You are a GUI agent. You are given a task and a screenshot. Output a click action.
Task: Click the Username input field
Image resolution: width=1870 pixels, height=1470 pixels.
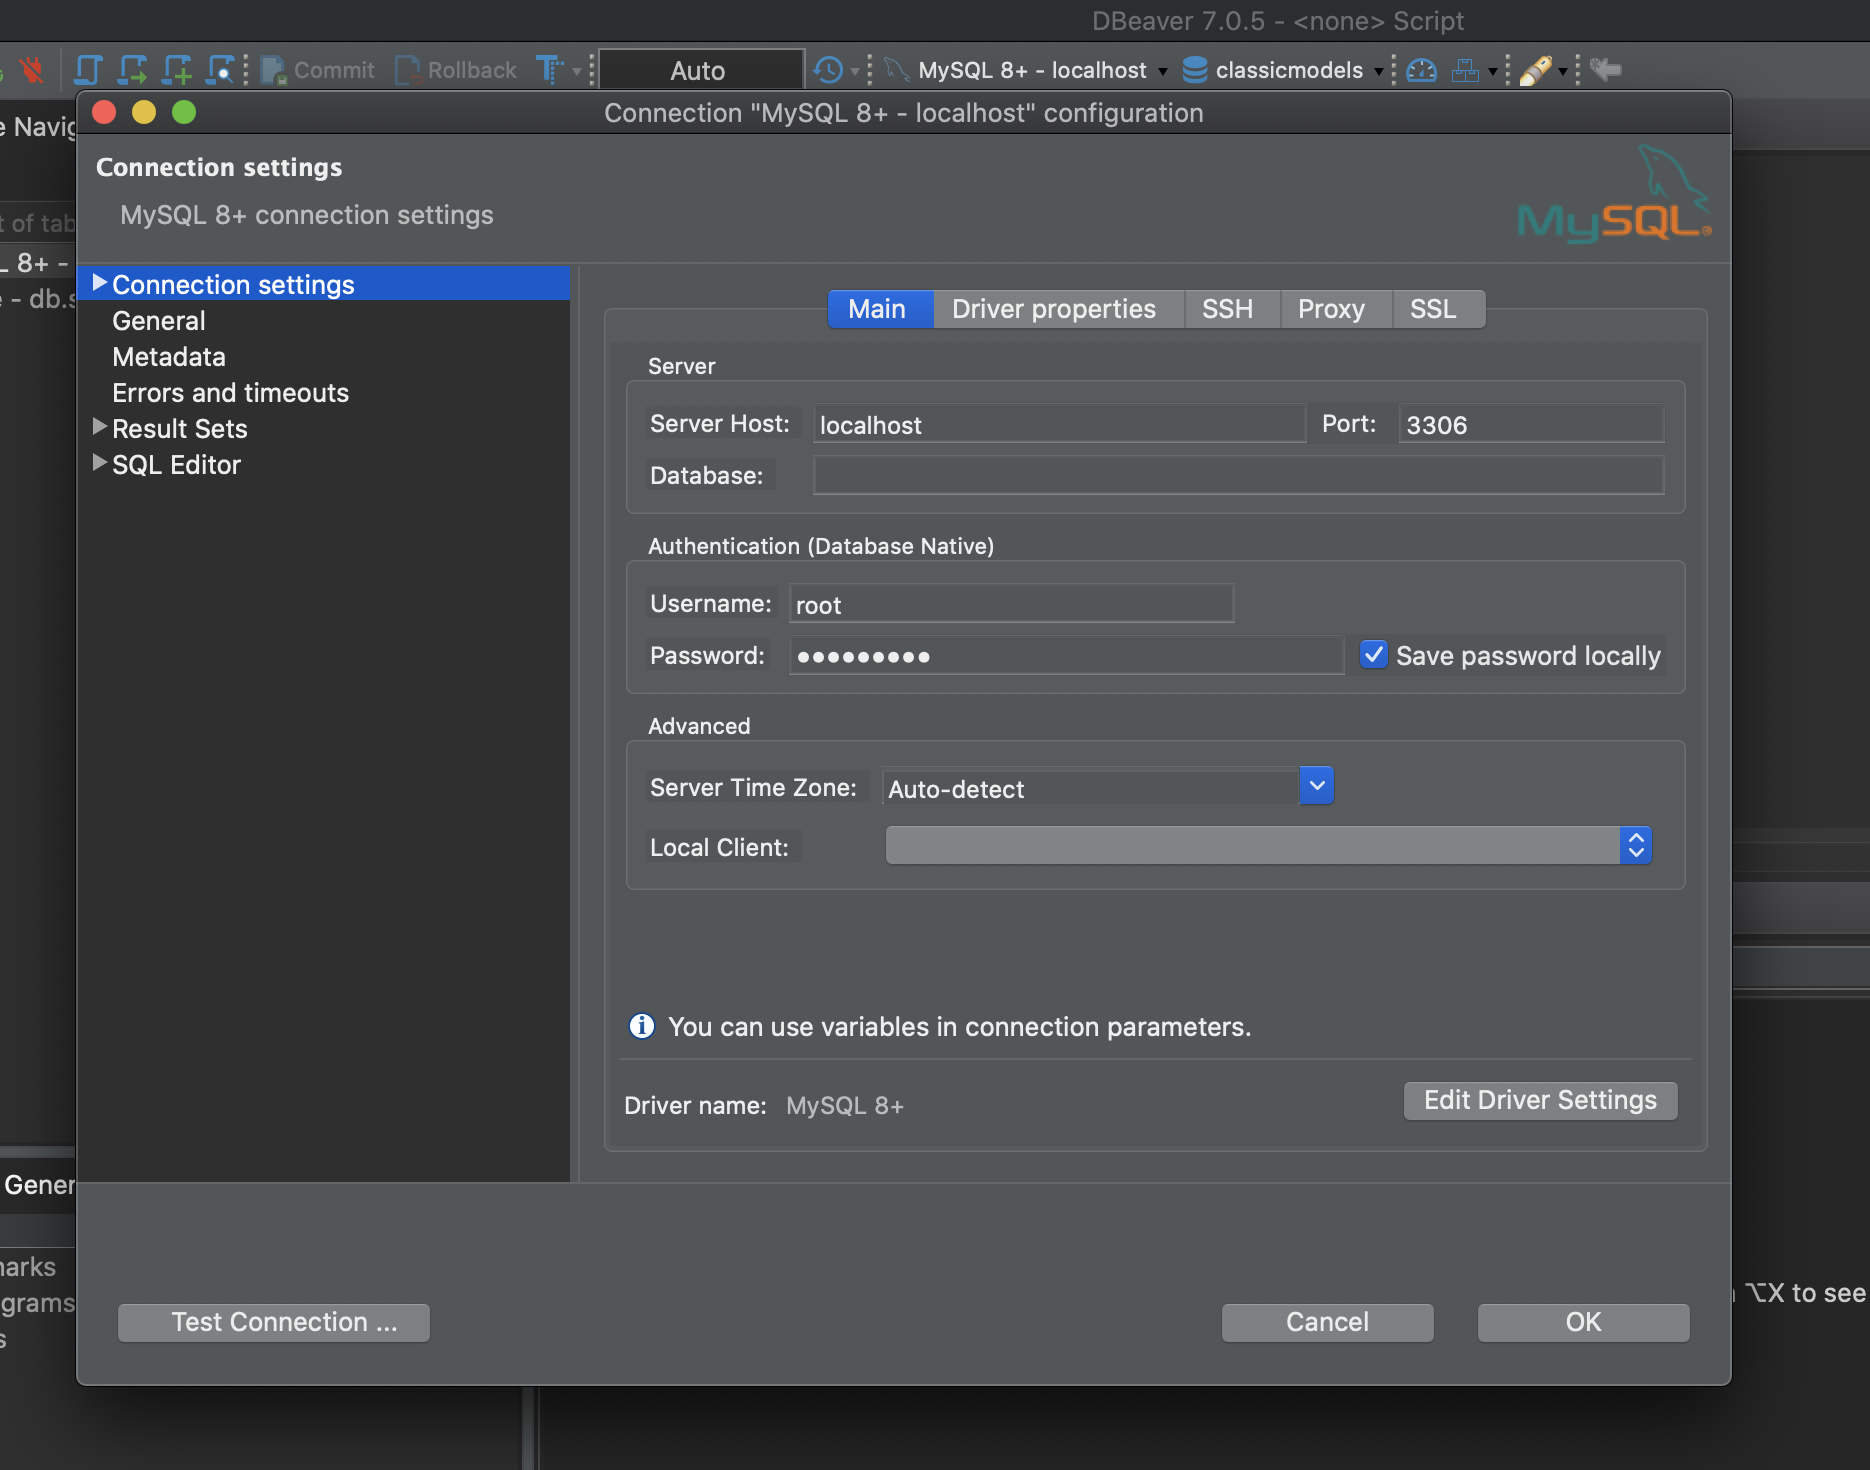point(1011,604)
